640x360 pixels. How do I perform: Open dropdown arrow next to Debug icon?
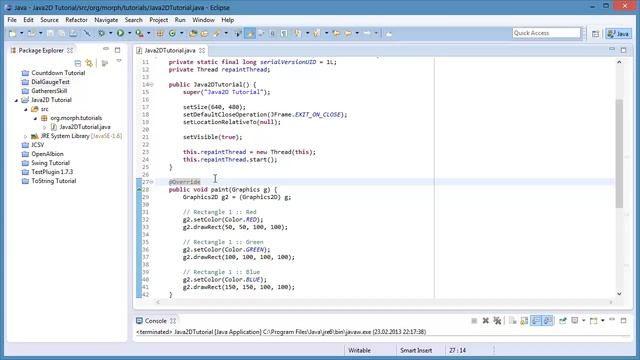point(110,33)
